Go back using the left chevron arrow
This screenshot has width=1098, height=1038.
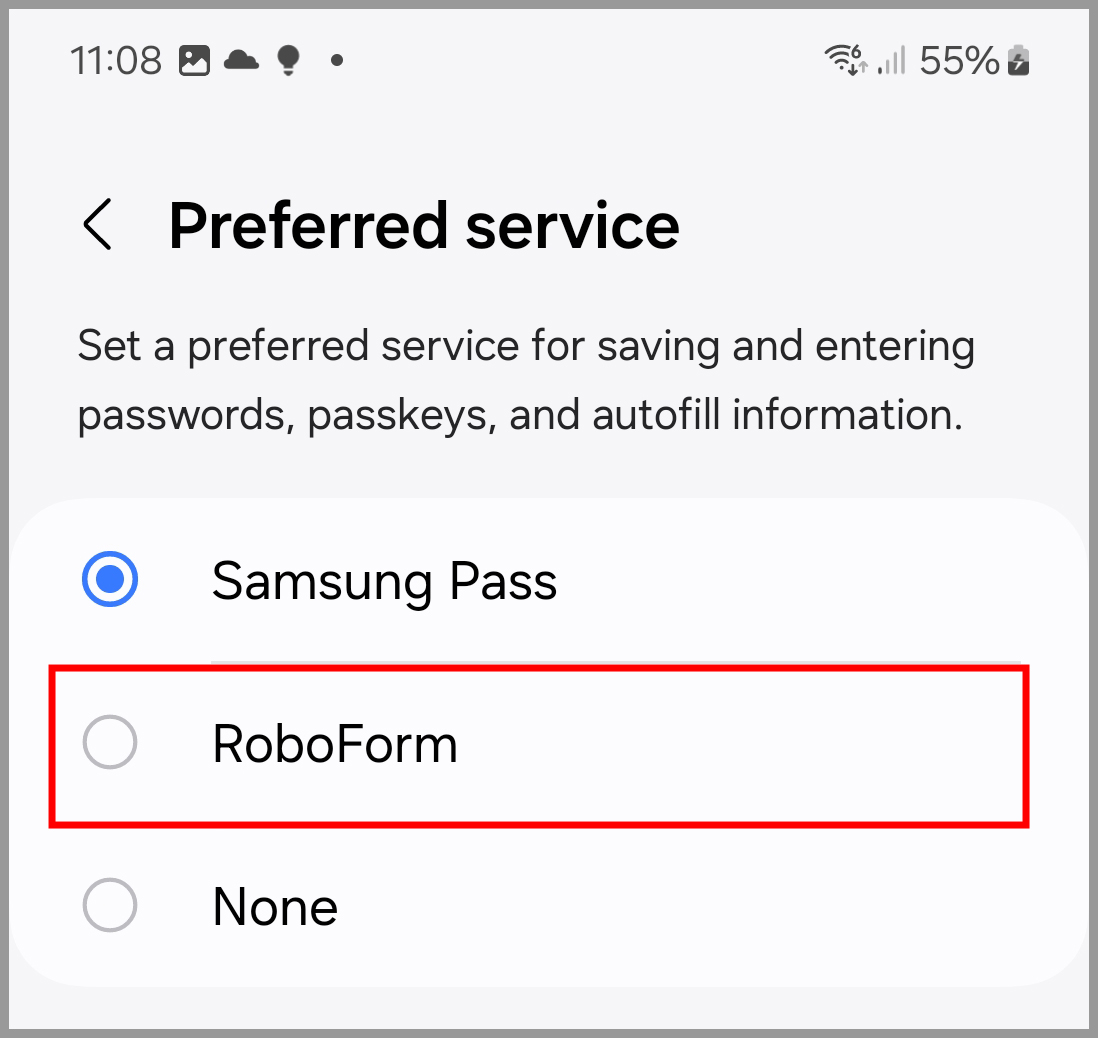pyautogui.click(x=97, y=224)
